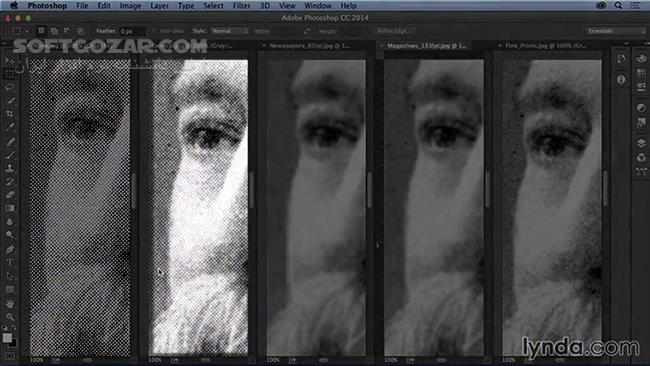The height and width of the screenshot is (366, 650).
Task: Open the File menu
Action: pos(82,6)
